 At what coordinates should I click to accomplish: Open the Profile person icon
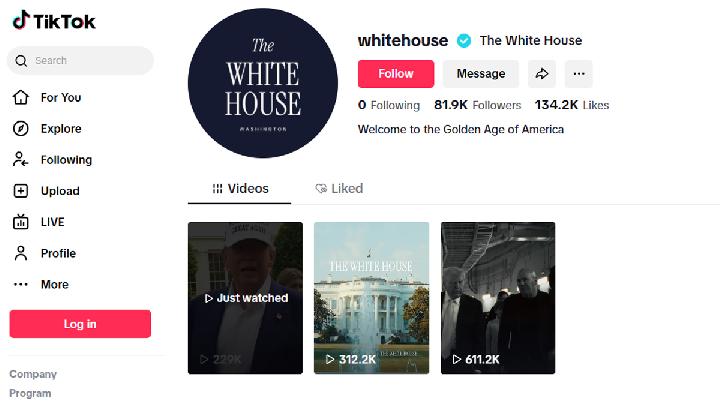pyautogui.click(x=21, y=253)
